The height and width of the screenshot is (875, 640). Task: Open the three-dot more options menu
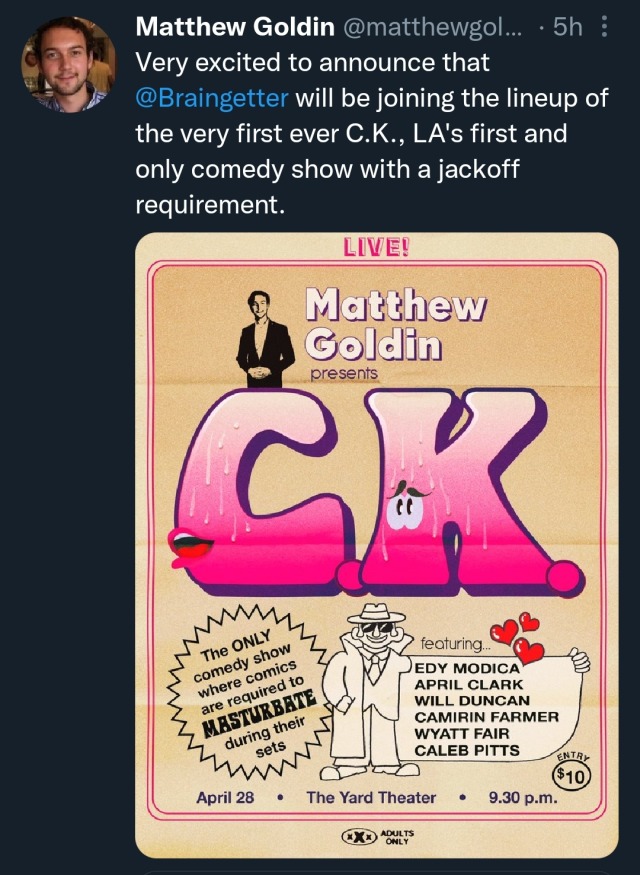(x=616, y=28)
